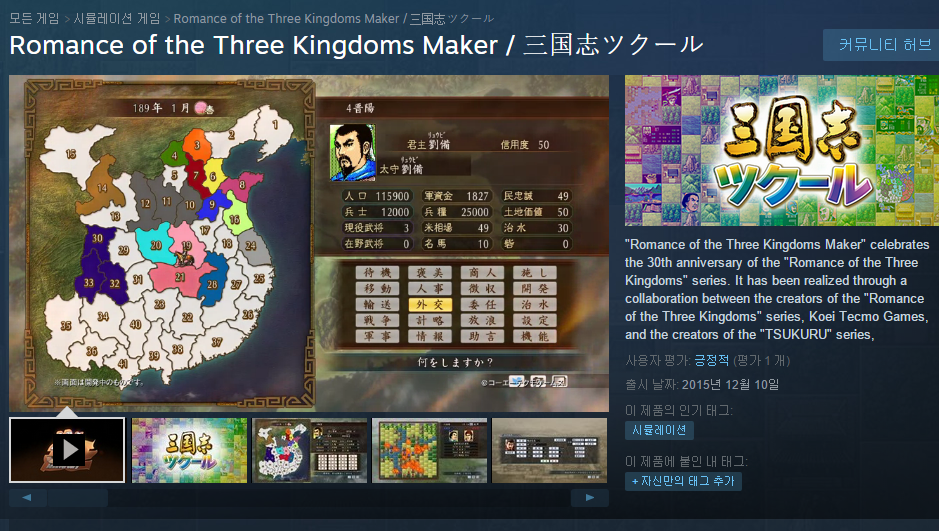This screenshot has height=531, width=939.
Task: Click the left arrow of thumbnail scrollbar
Action: [x=27, y=497]
